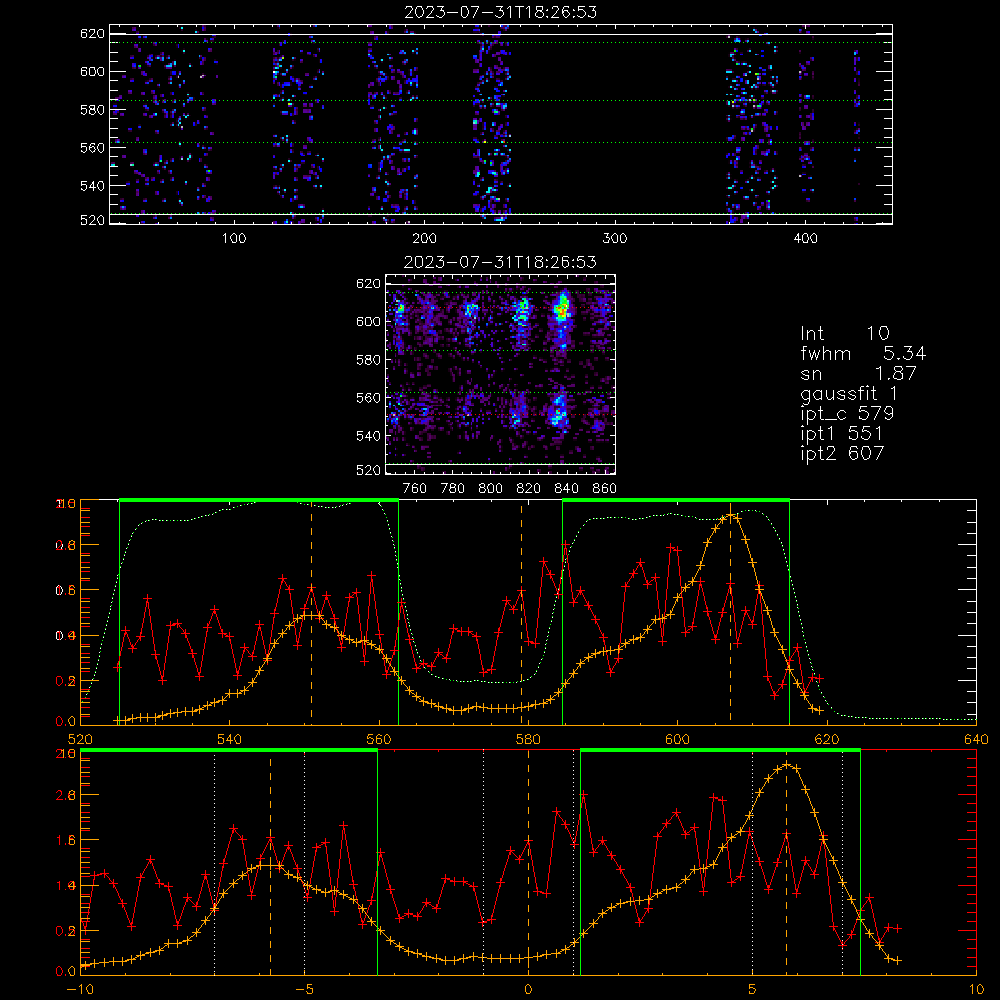1000x1000 pixels.
Task: Click the 'gaussfit 1' readout
Action: point(849,393)
